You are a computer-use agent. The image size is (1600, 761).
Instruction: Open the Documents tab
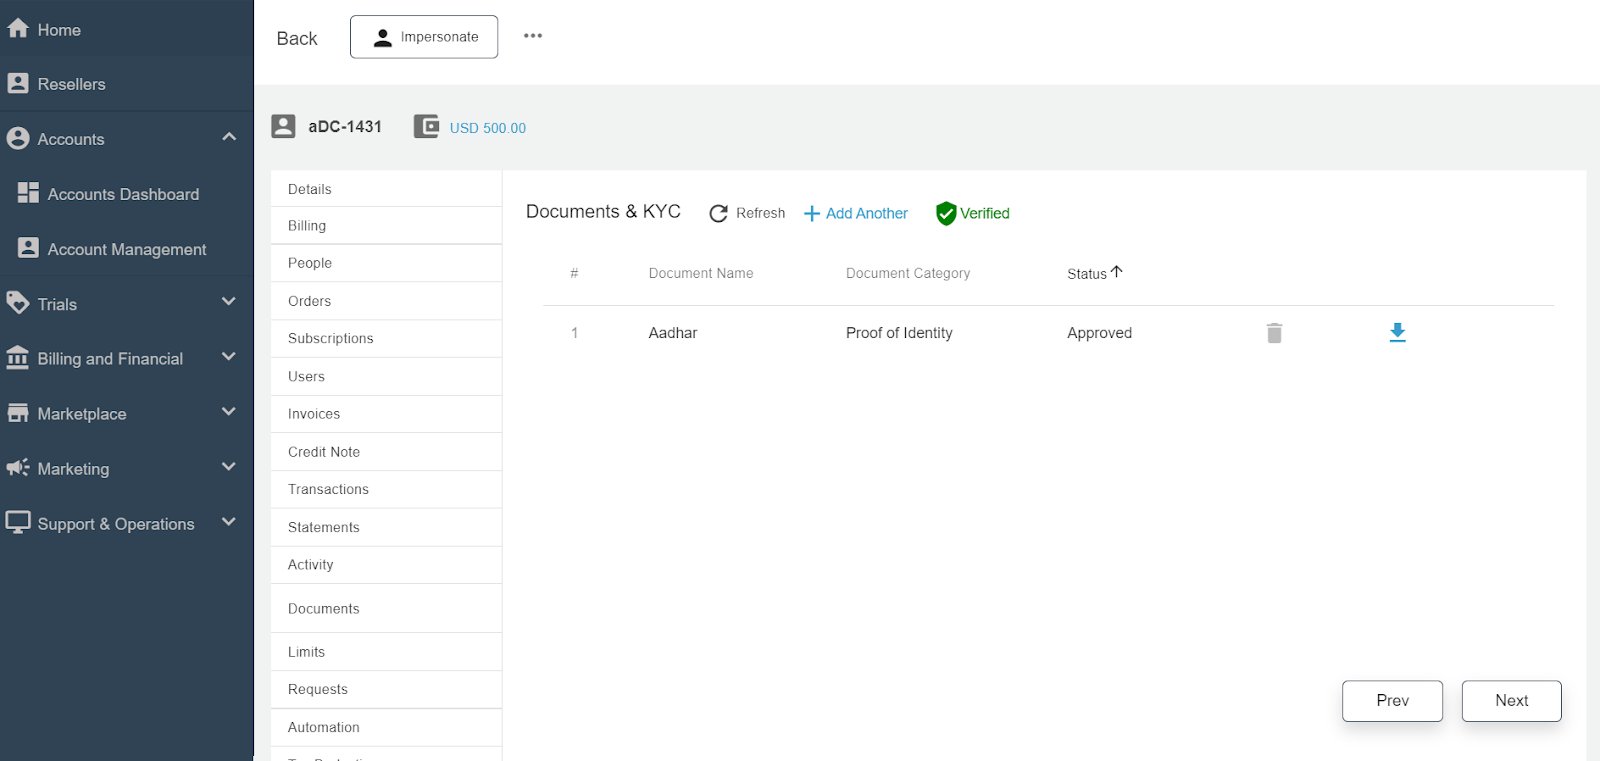pos(386,608)
